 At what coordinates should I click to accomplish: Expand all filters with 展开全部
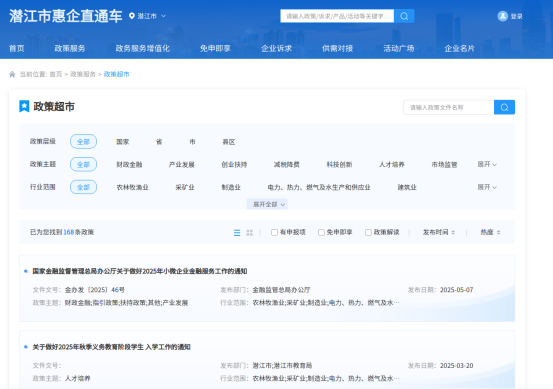click(267, 204)
